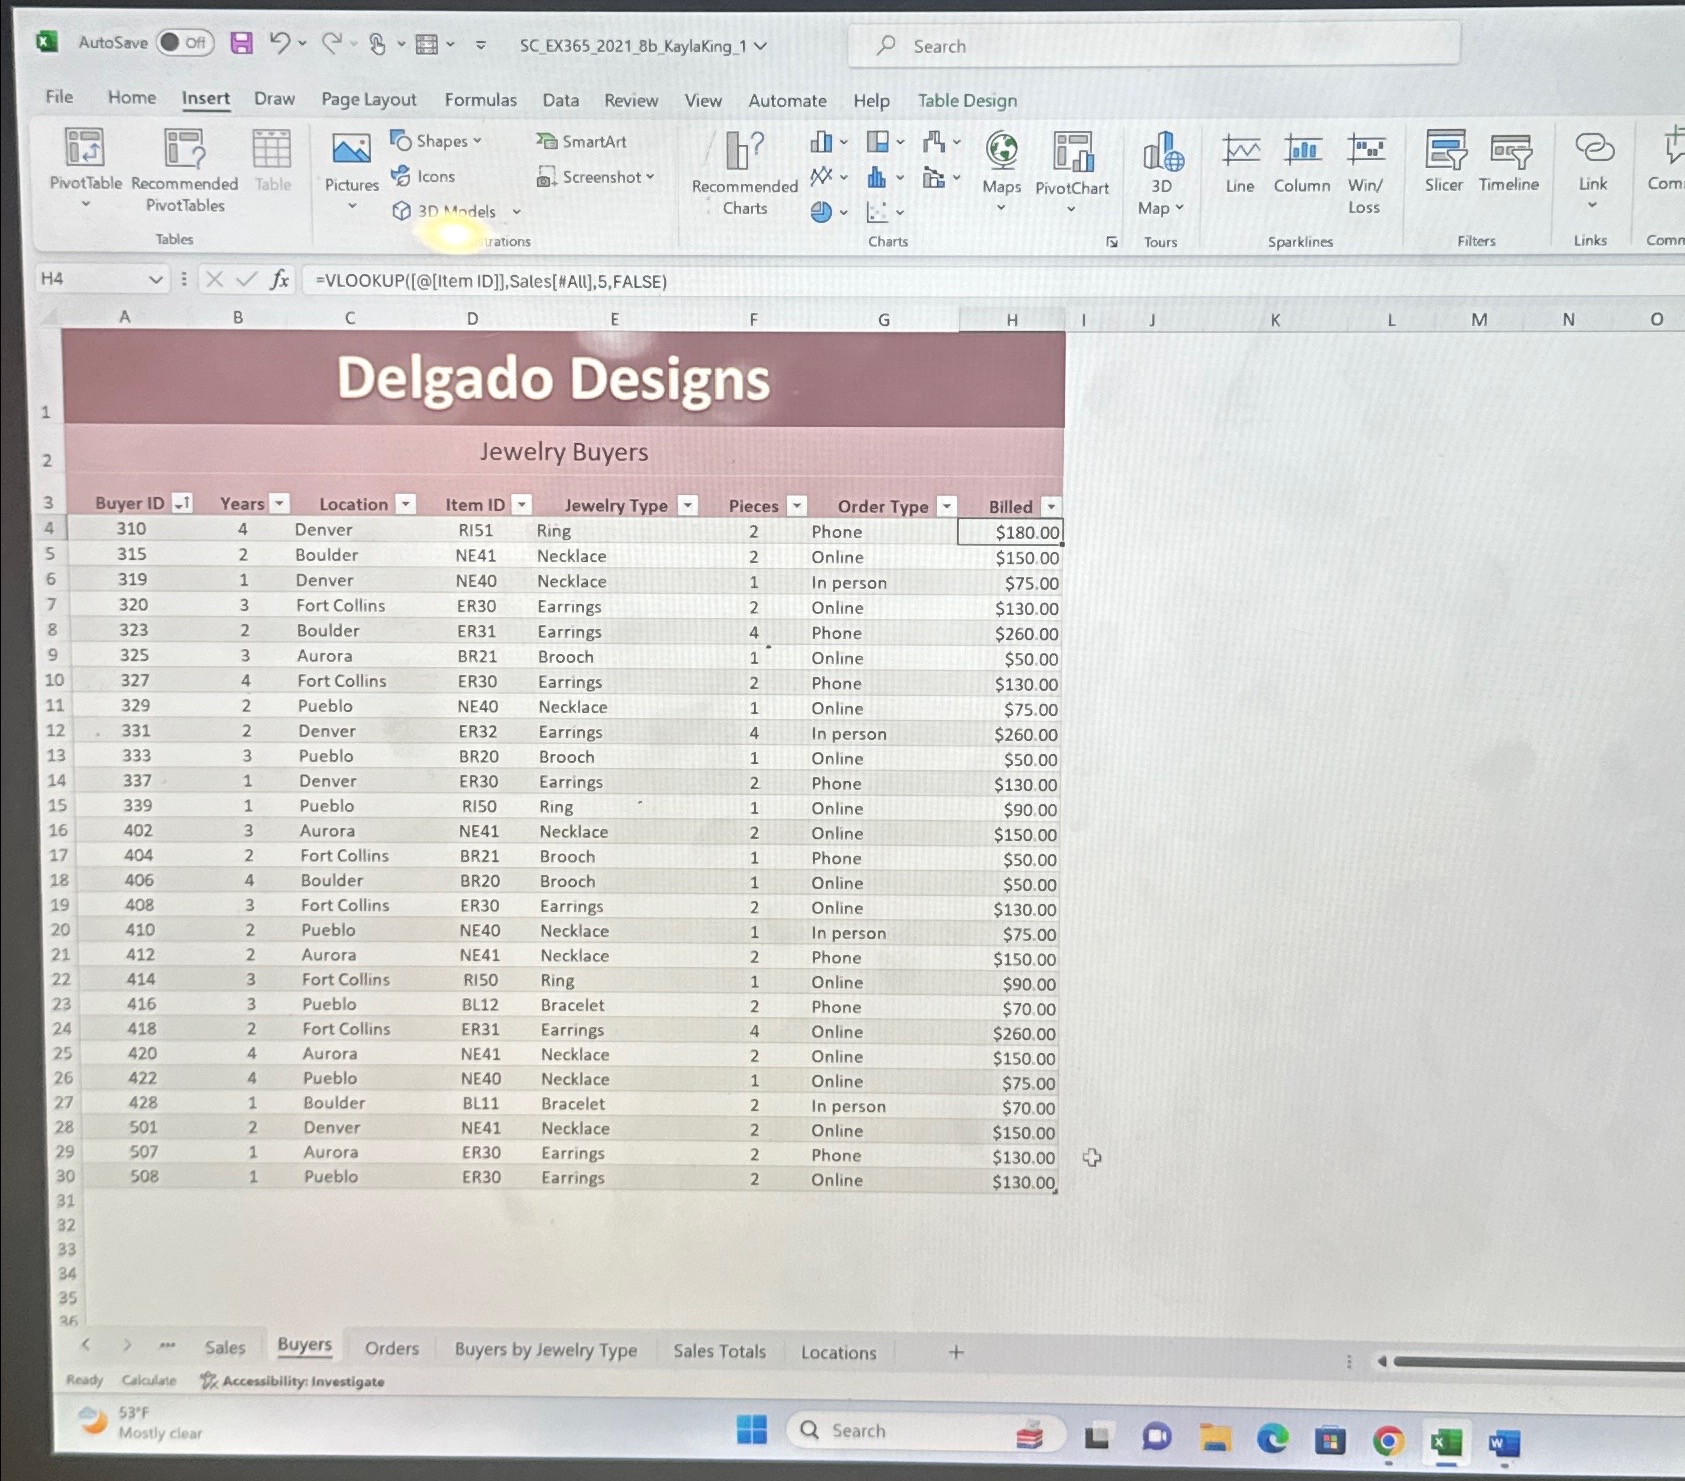The height and width of the screenshot is (1481, 1685).
Task: Switch to the Home tab
Action: coord(132,97)
